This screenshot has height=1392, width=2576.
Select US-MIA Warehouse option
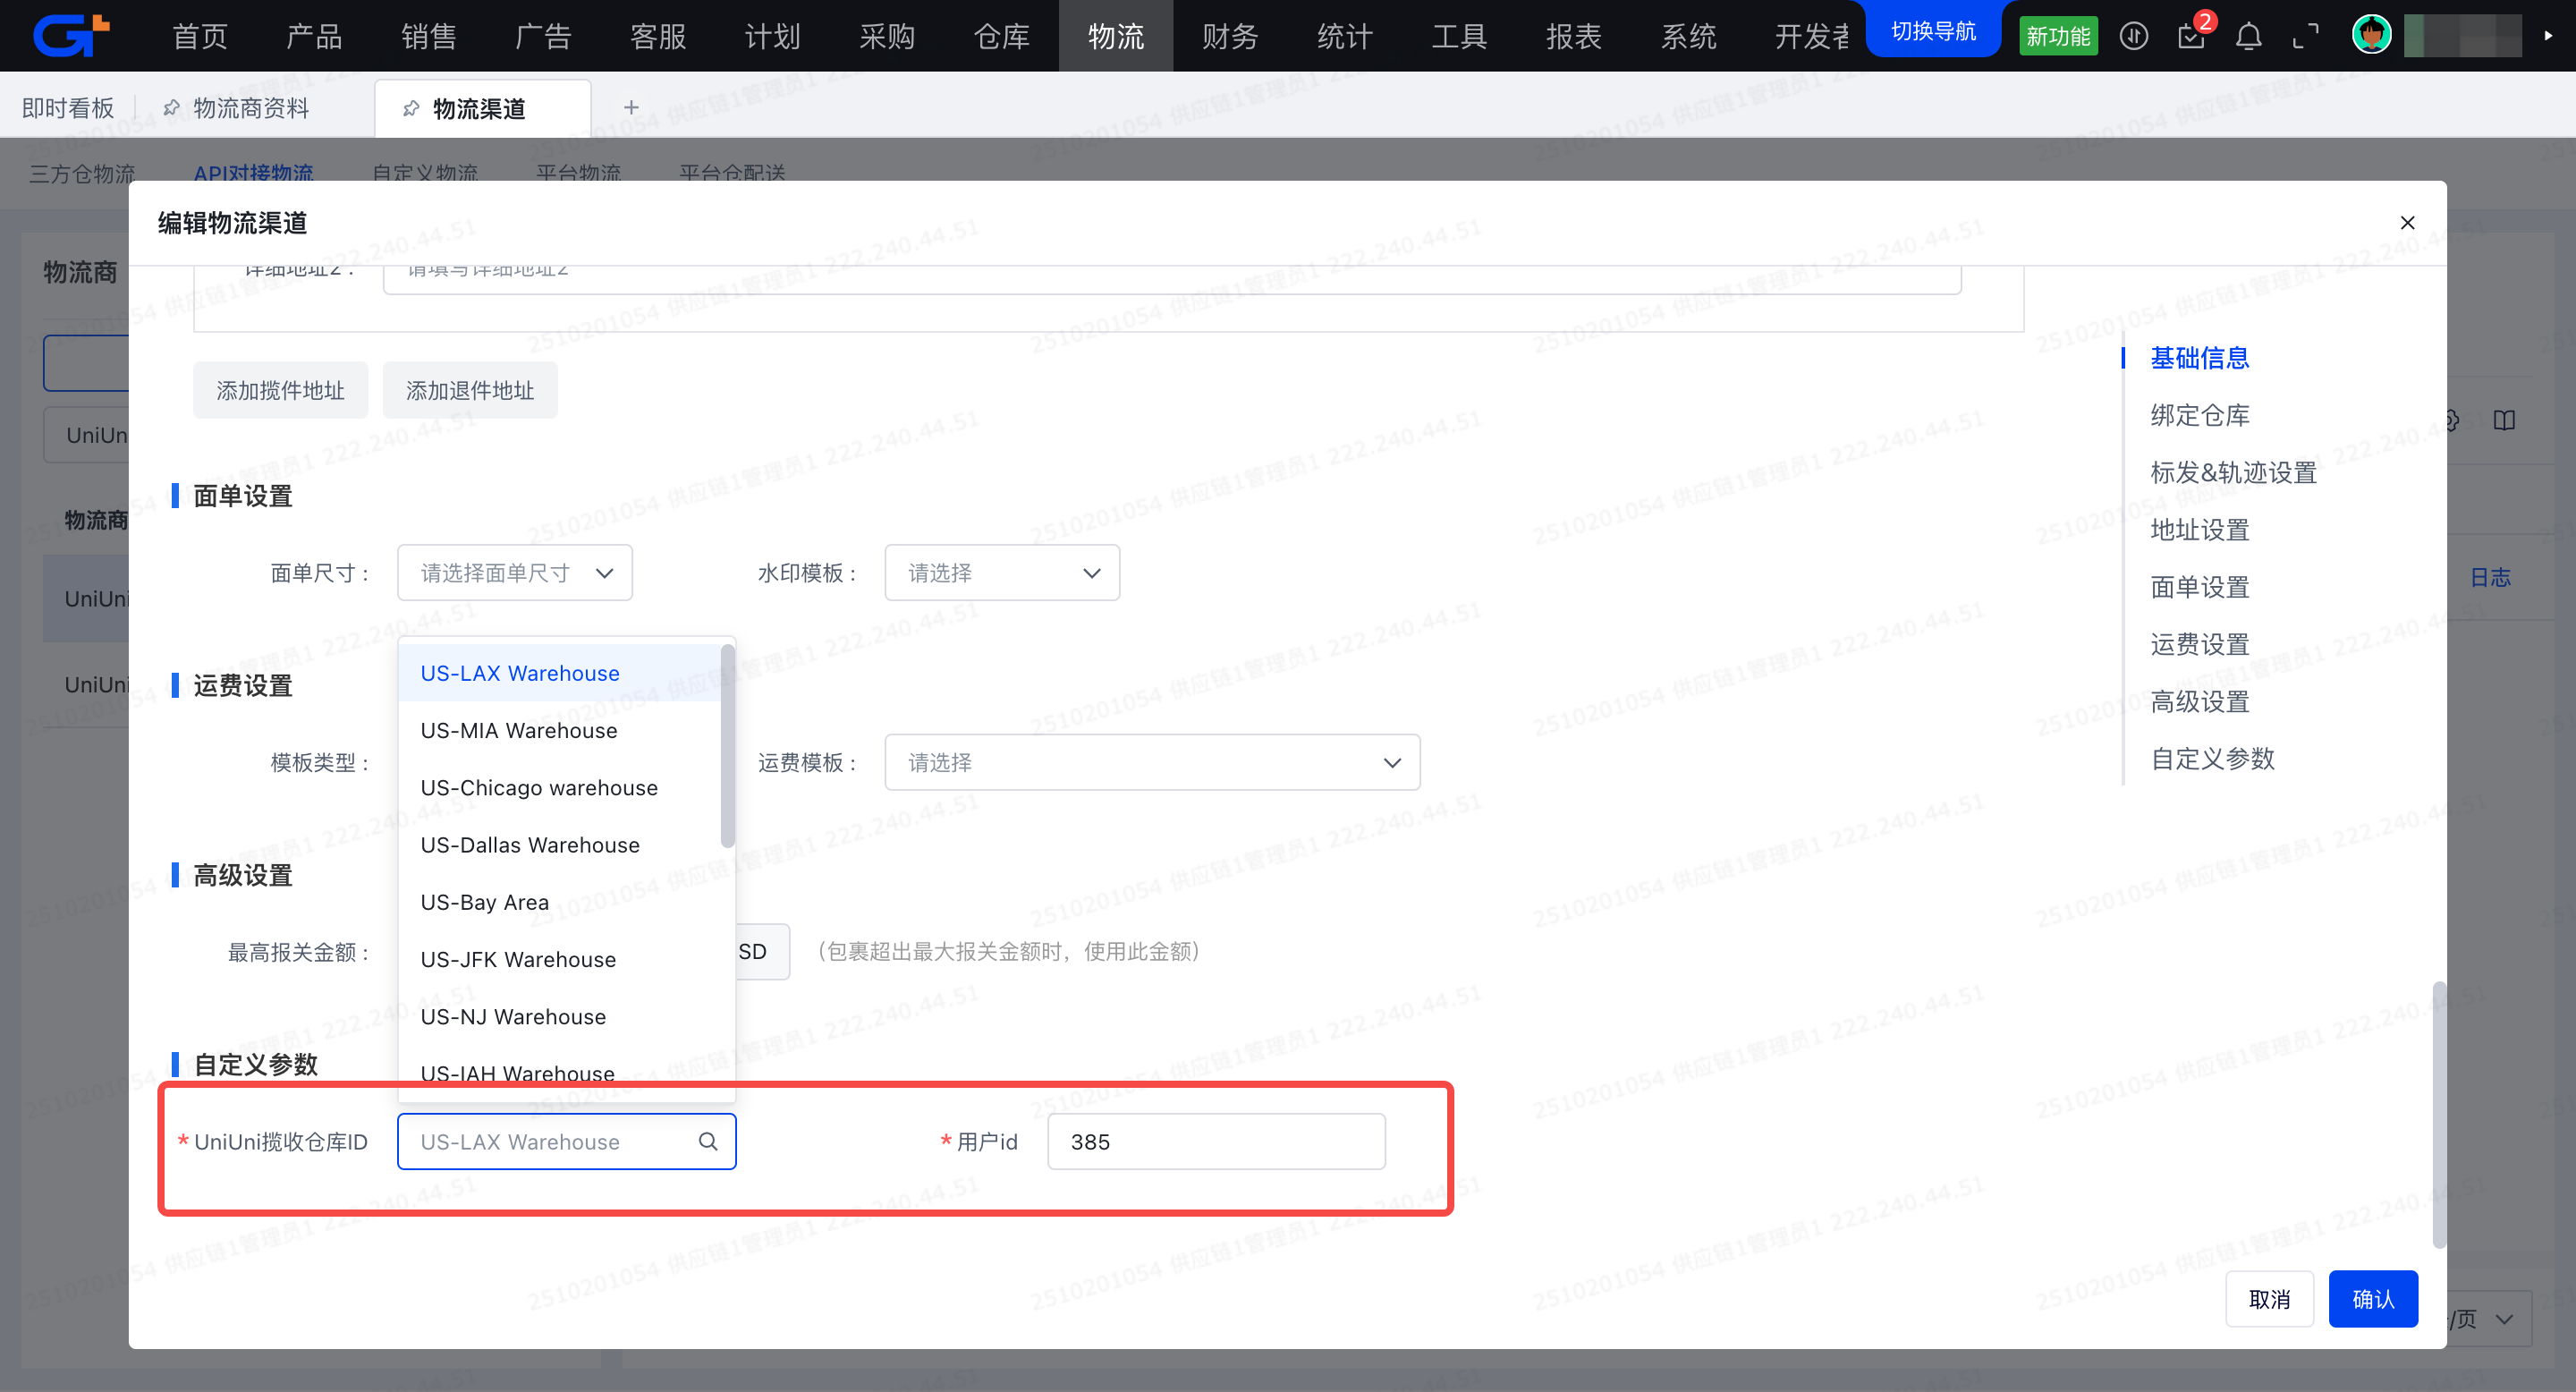(x=518, y=730)
